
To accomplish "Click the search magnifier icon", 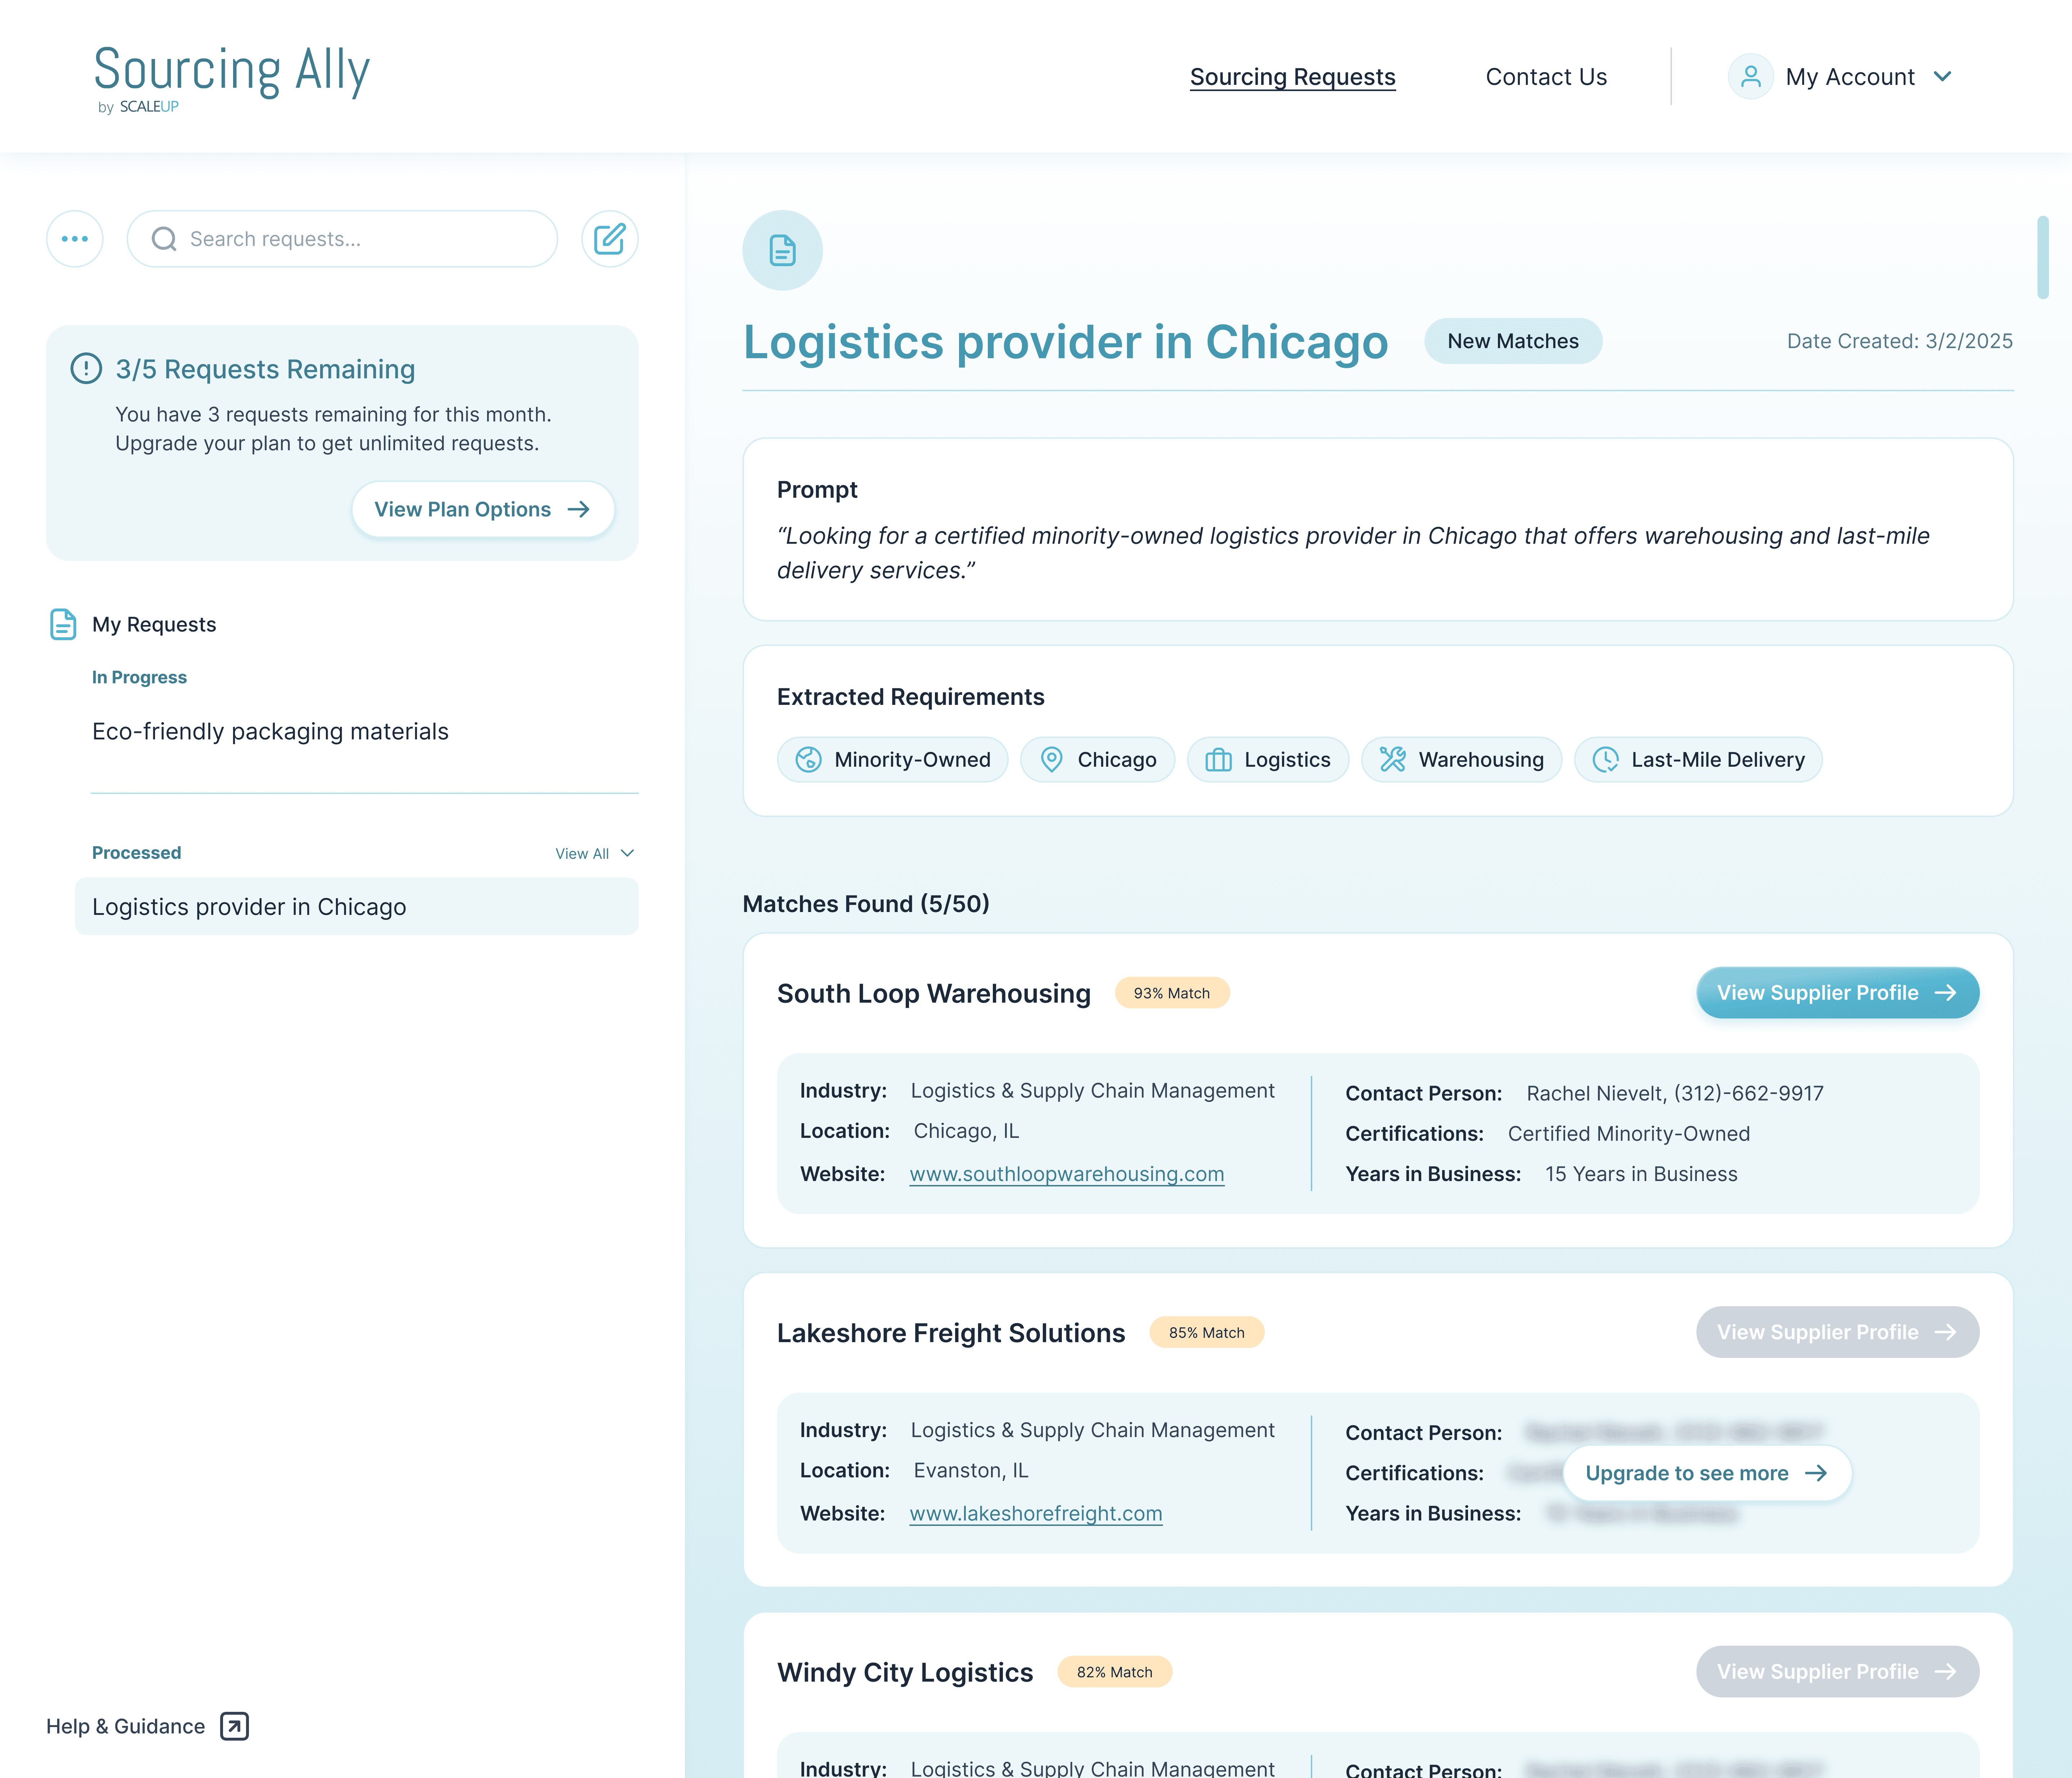I will [x=164, y=239].
